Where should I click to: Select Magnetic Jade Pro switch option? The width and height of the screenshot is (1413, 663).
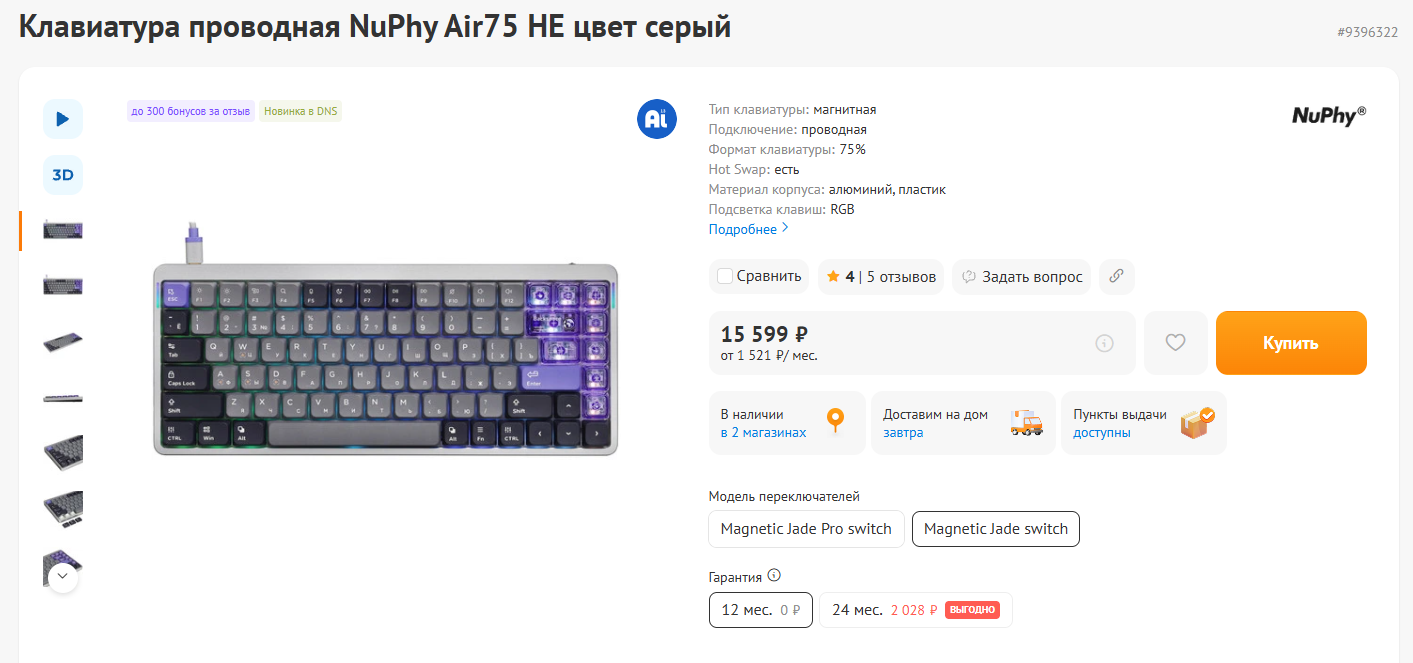[806, 529]
